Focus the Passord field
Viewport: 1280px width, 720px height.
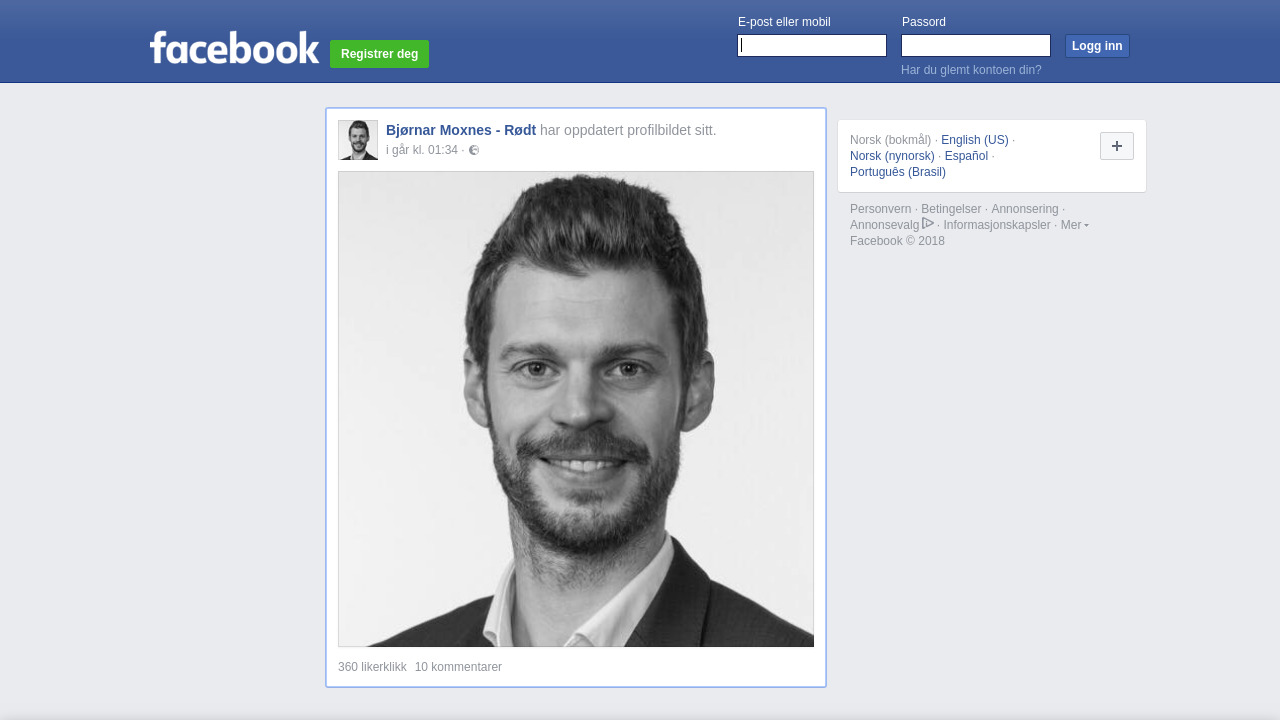coord(976,46)
